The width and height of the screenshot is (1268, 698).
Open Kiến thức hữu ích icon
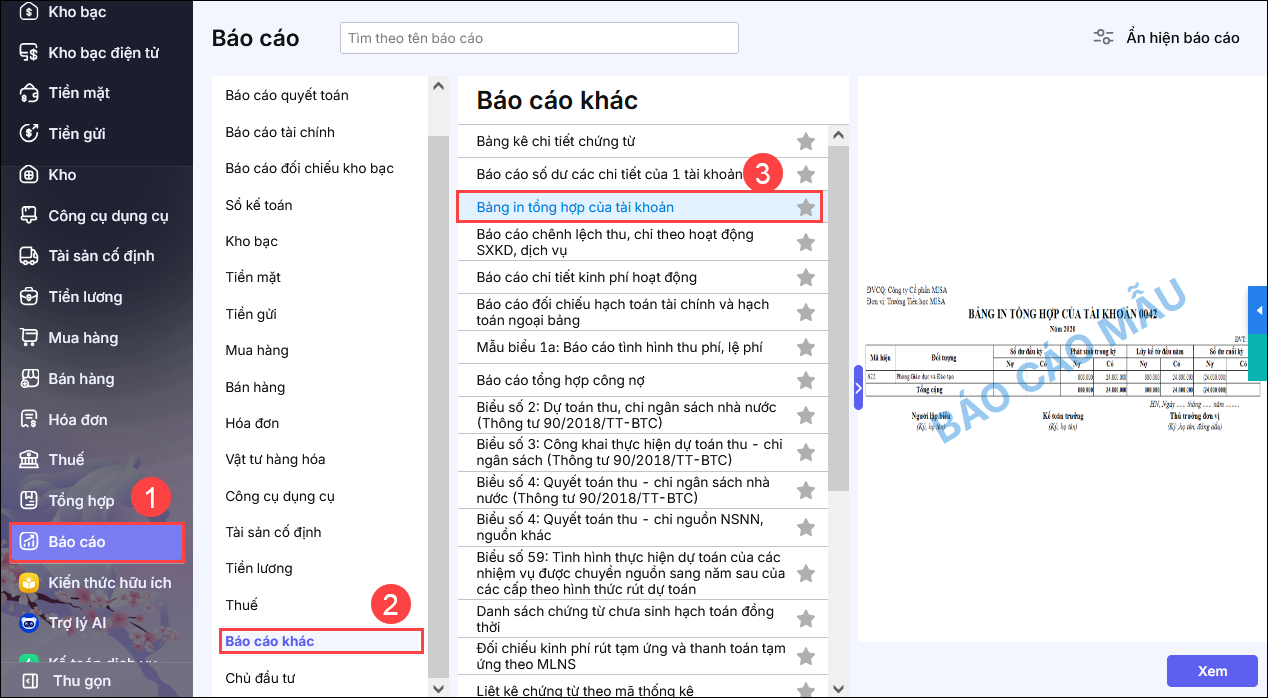[x=30, y=583]
